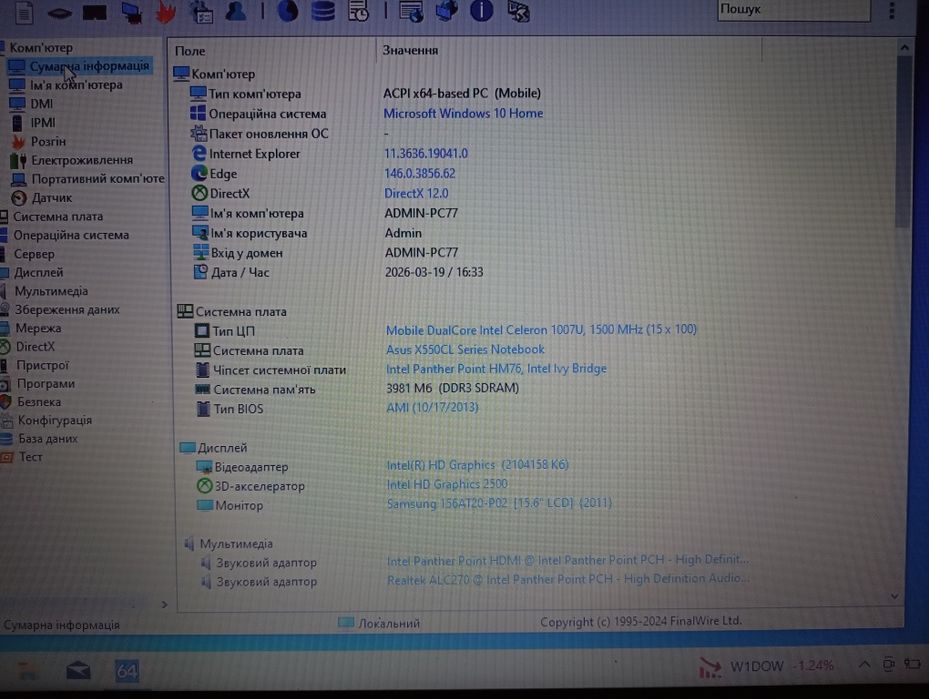The height and width of the screenshot is (699, 929).
Task: Open DirectX category in left tree
Action: click(35, 347)
